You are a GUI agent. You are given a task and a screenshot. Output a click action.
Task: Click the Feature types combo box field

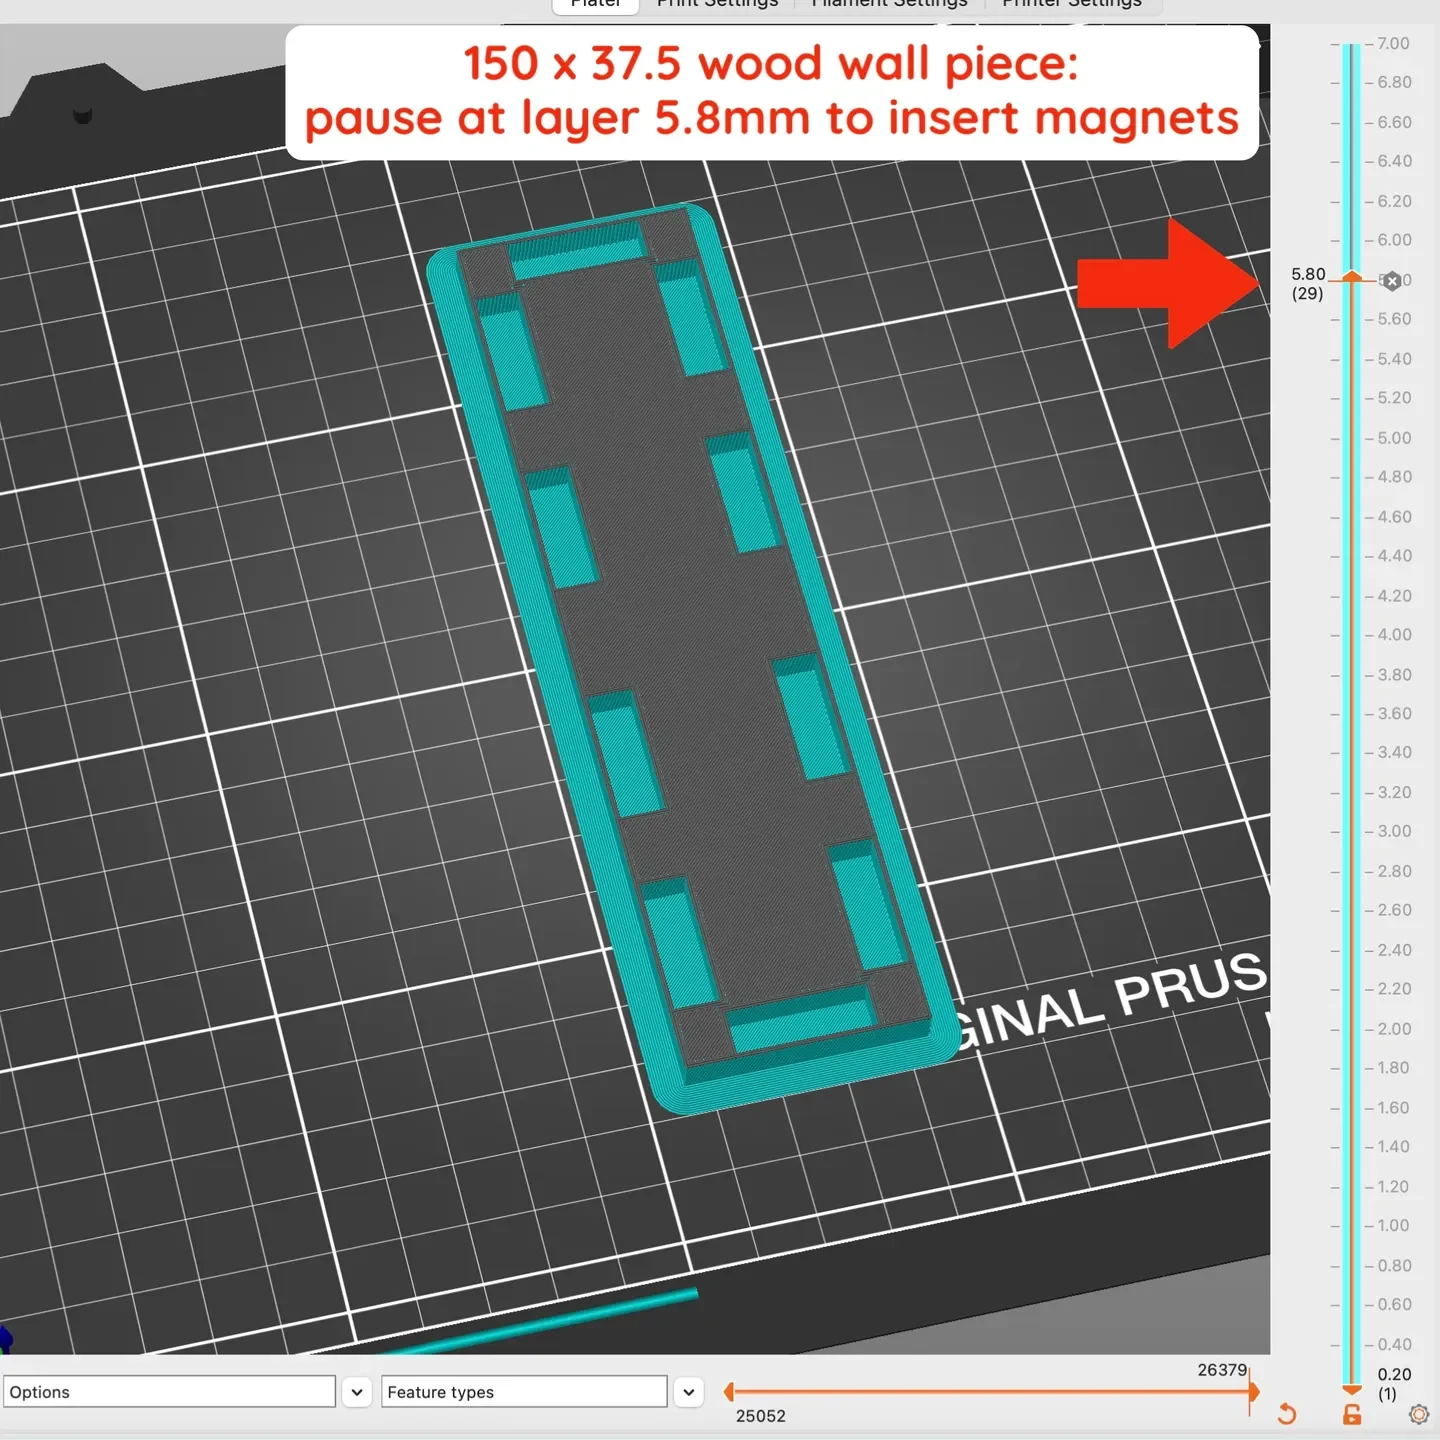point(524,1392)
